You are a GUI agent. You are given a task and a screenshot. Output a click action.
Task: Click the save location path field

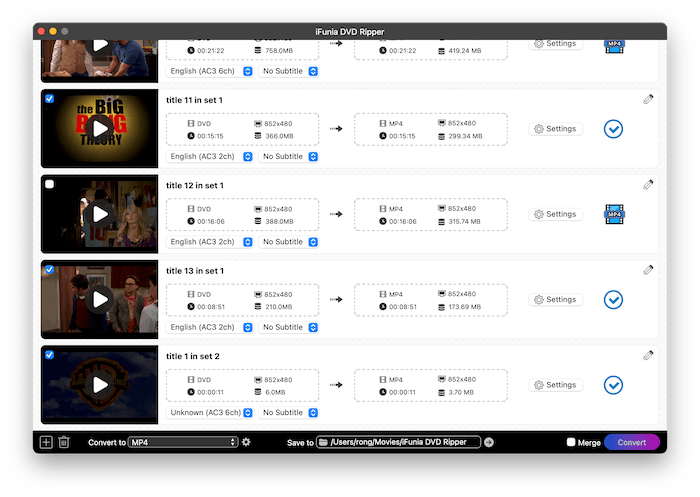[x=399, y=442]
